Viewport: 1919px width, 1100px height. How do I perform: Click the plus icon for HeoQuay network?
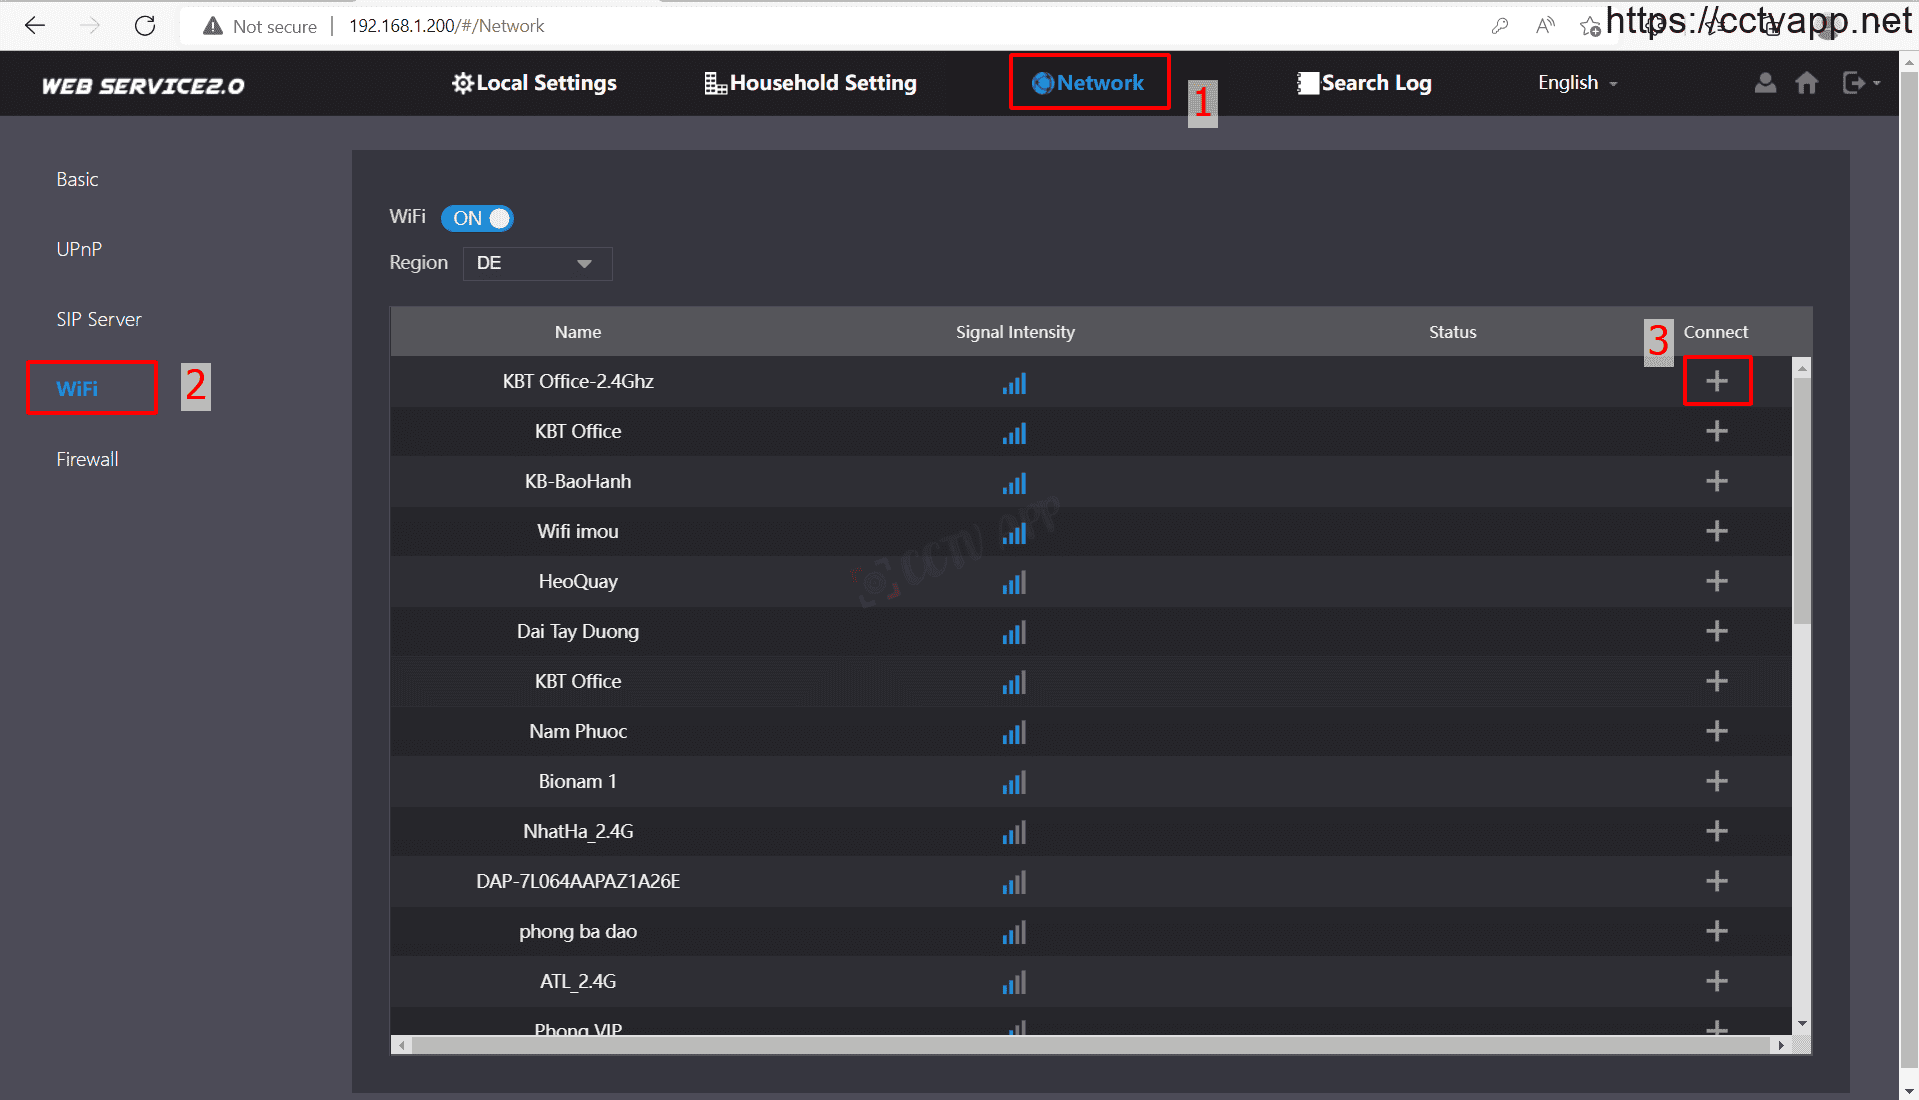1716,581
